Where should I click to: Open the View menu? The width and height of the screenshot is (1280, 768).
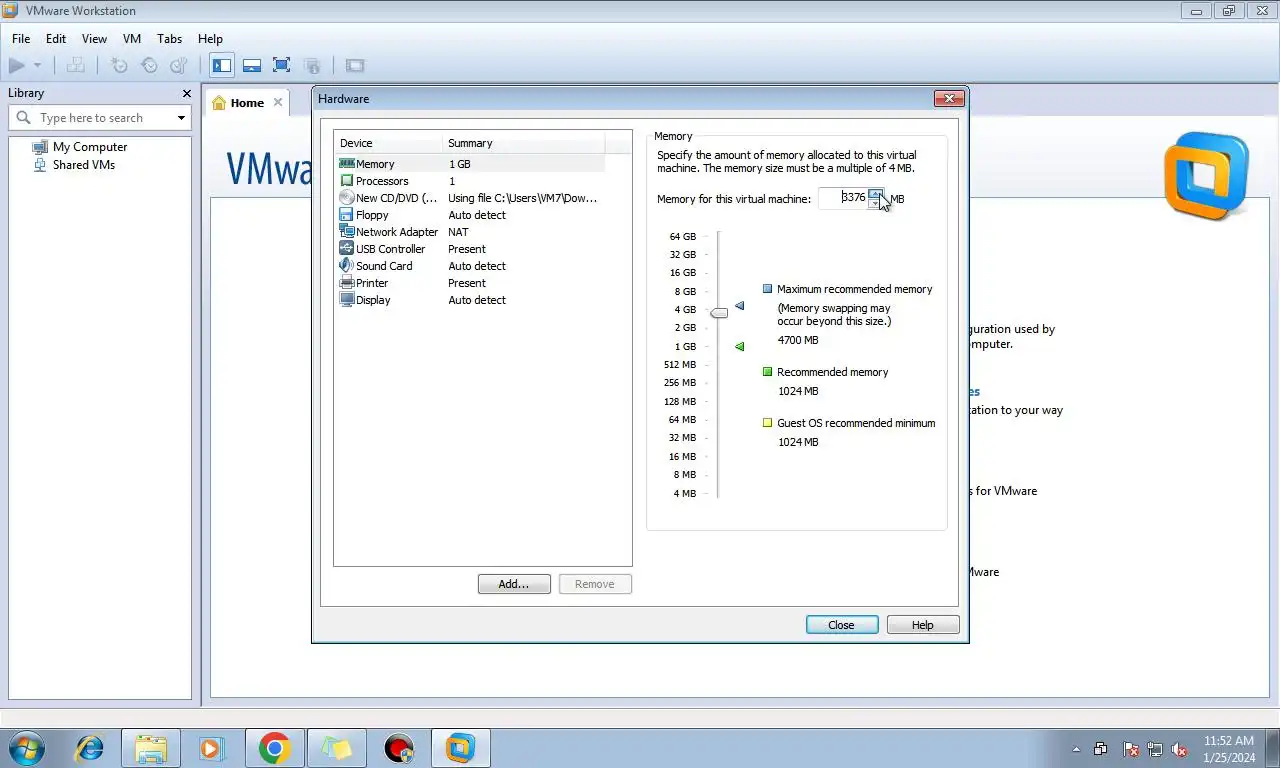94,39
